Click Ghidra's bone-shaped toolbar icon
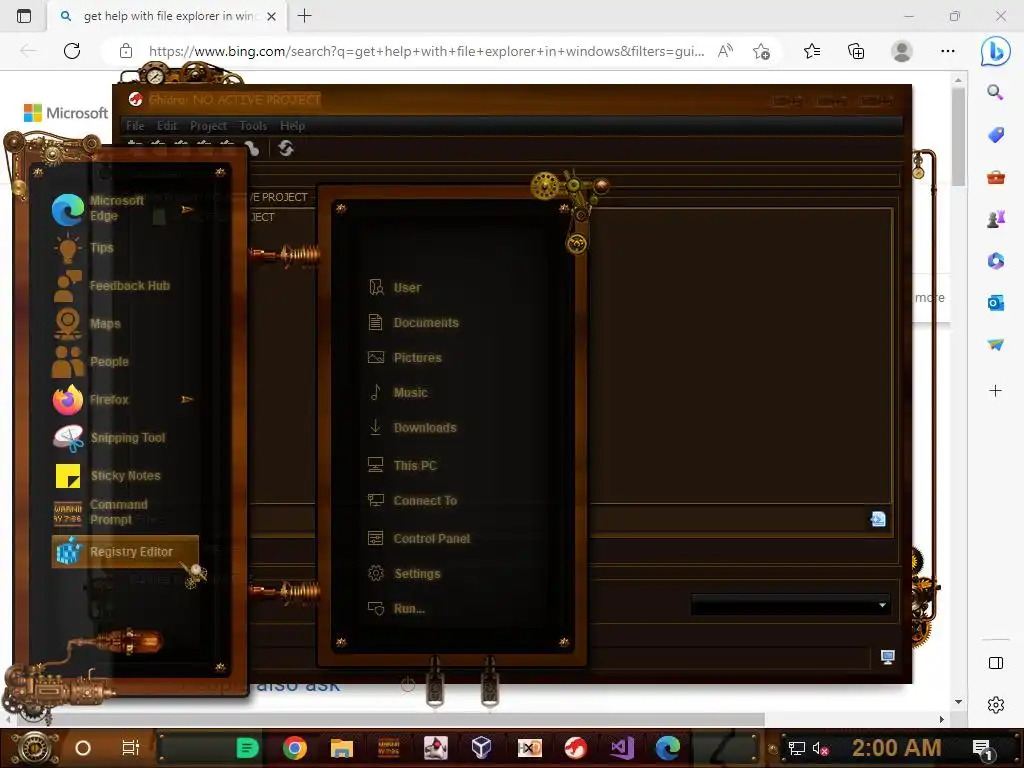1024x768 pixels. tap(251, 148)
